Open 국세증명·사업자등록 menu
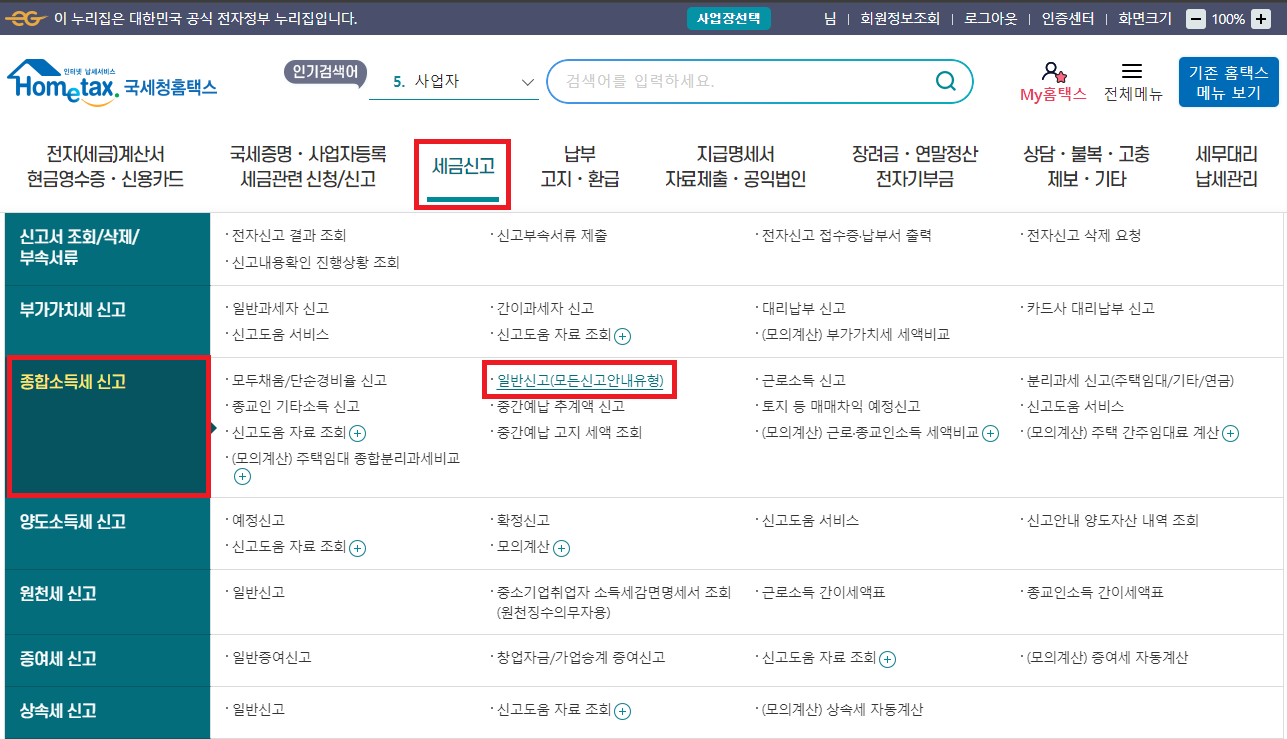The height and width of the screenshot is (739, 1287). pyautogui.click(x=308, y=167)
